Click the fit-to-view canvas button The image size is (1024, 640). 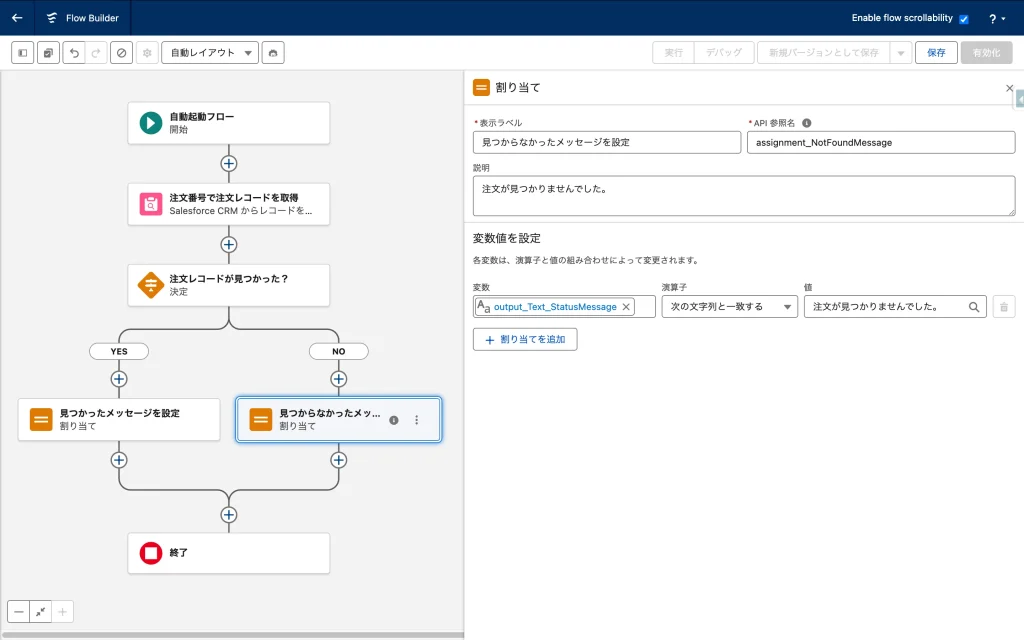point(41,611)
